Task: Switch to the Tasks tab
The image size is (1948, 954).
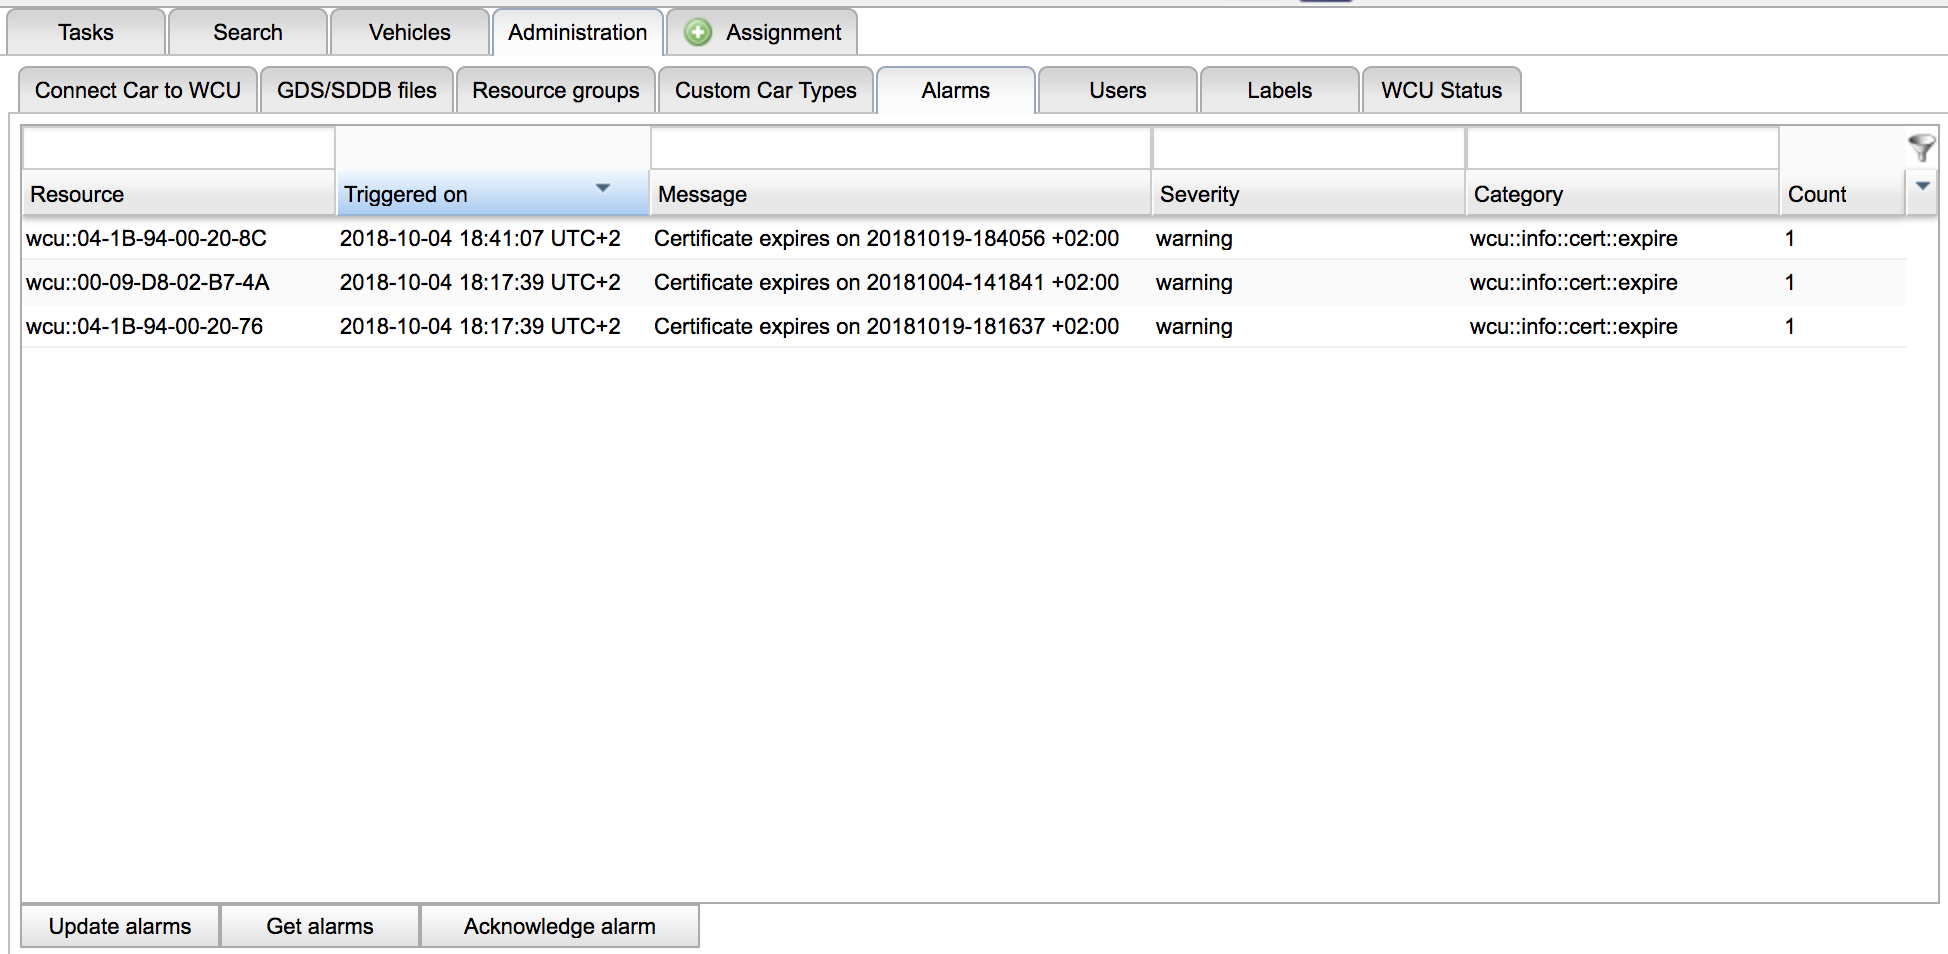Action: pyautogui.click(x=86, y=33)
